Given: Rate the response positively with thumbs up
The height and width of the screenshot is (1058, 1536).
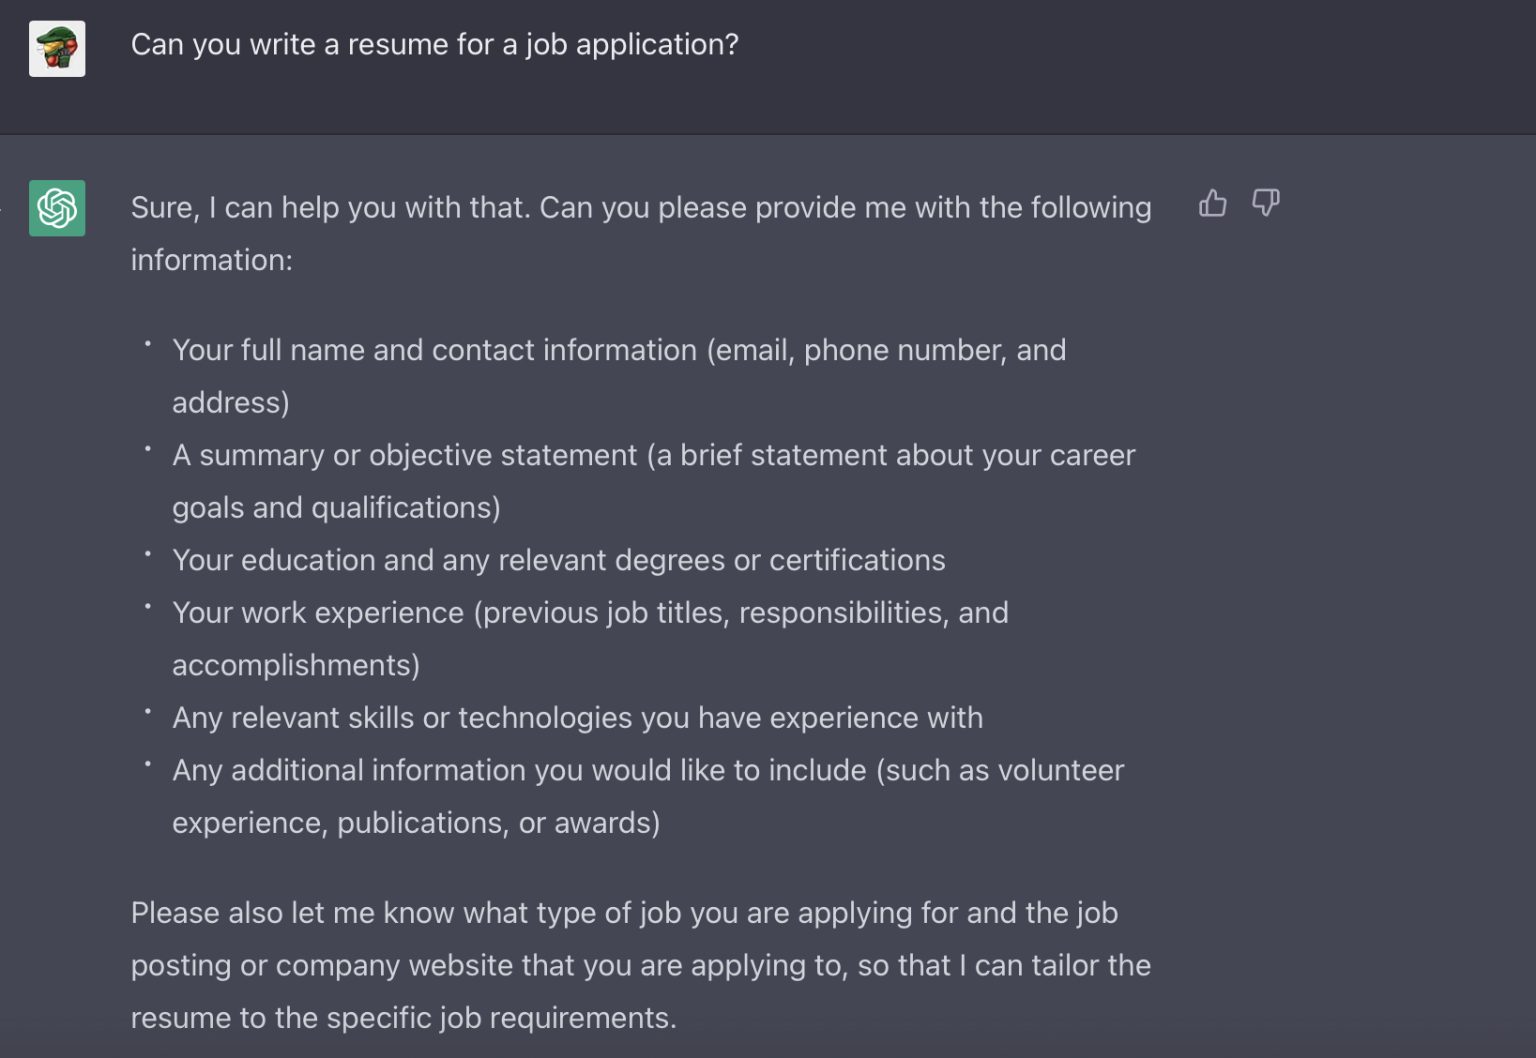Looking at the screenshot, I should click(1213, 203).
